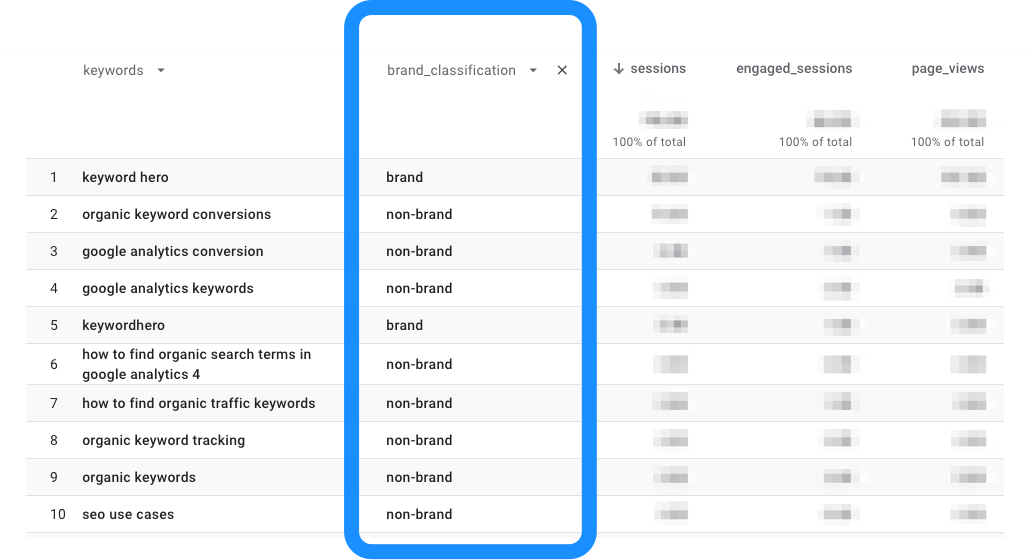Click 'organic keyword conversions' keyword cell
The image size is (1032, 560).
point(176,215)
